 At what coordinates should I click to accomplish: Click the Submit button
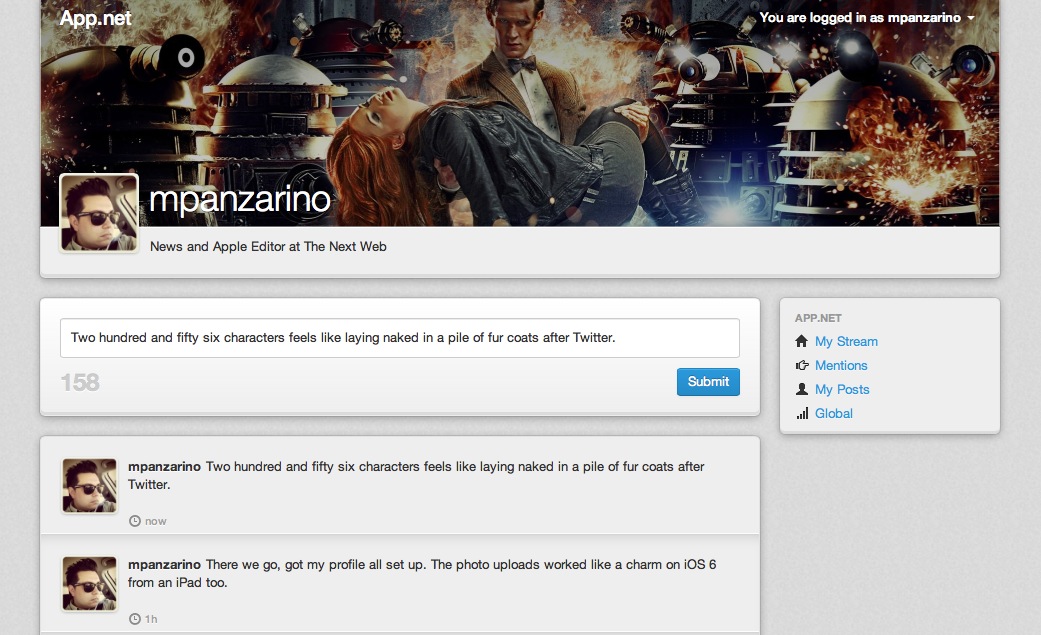(708, 382)
